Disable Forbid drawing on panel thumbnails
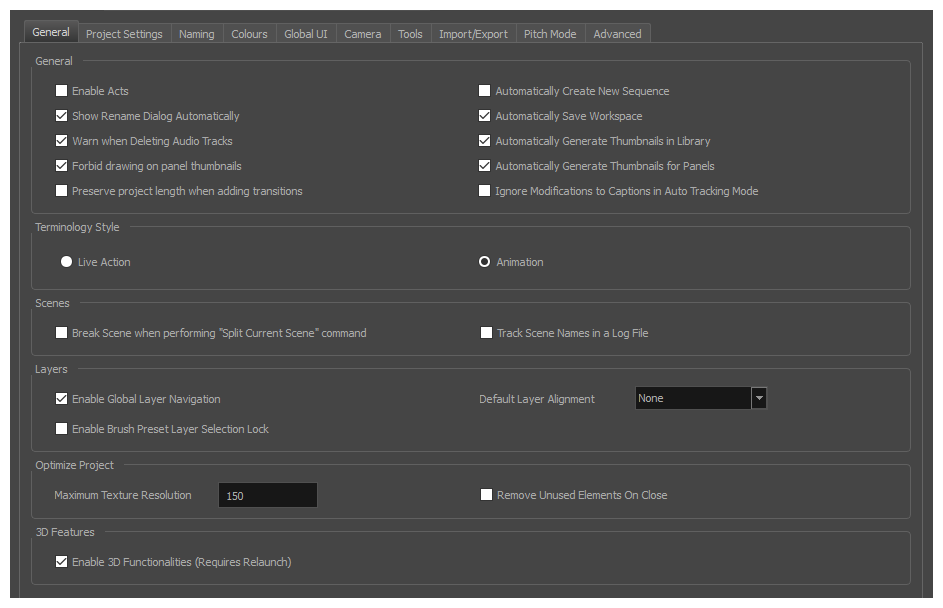943x608 pixels. click(61, 165)
